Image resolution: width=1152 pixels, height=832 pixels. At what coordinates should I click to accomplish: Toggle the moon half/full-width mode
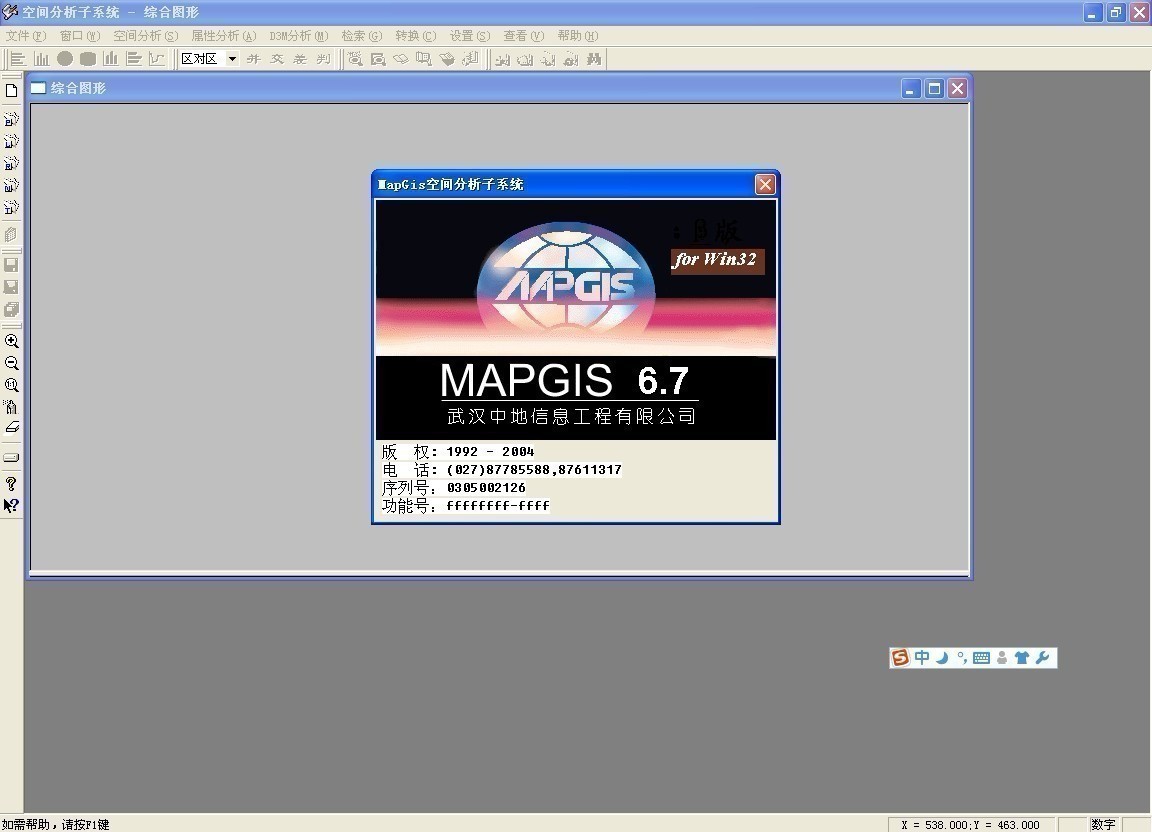point(942,657)
